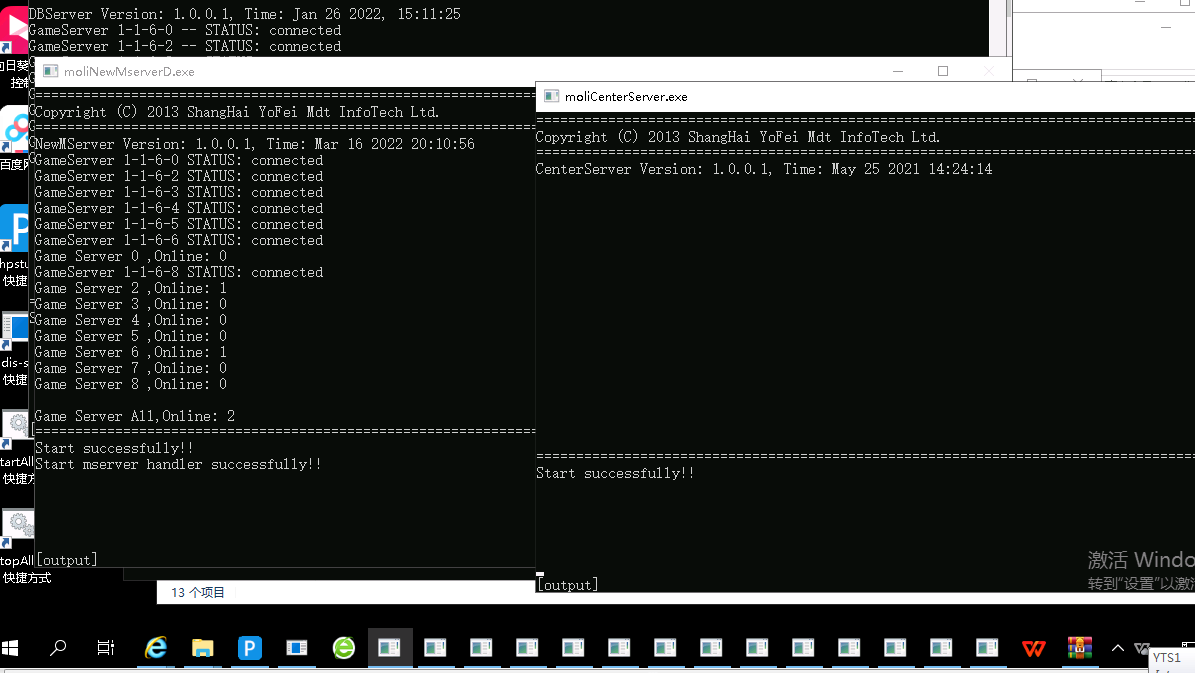
Task: Click the blue P icon on the taskbar
Action: point(249,649)
